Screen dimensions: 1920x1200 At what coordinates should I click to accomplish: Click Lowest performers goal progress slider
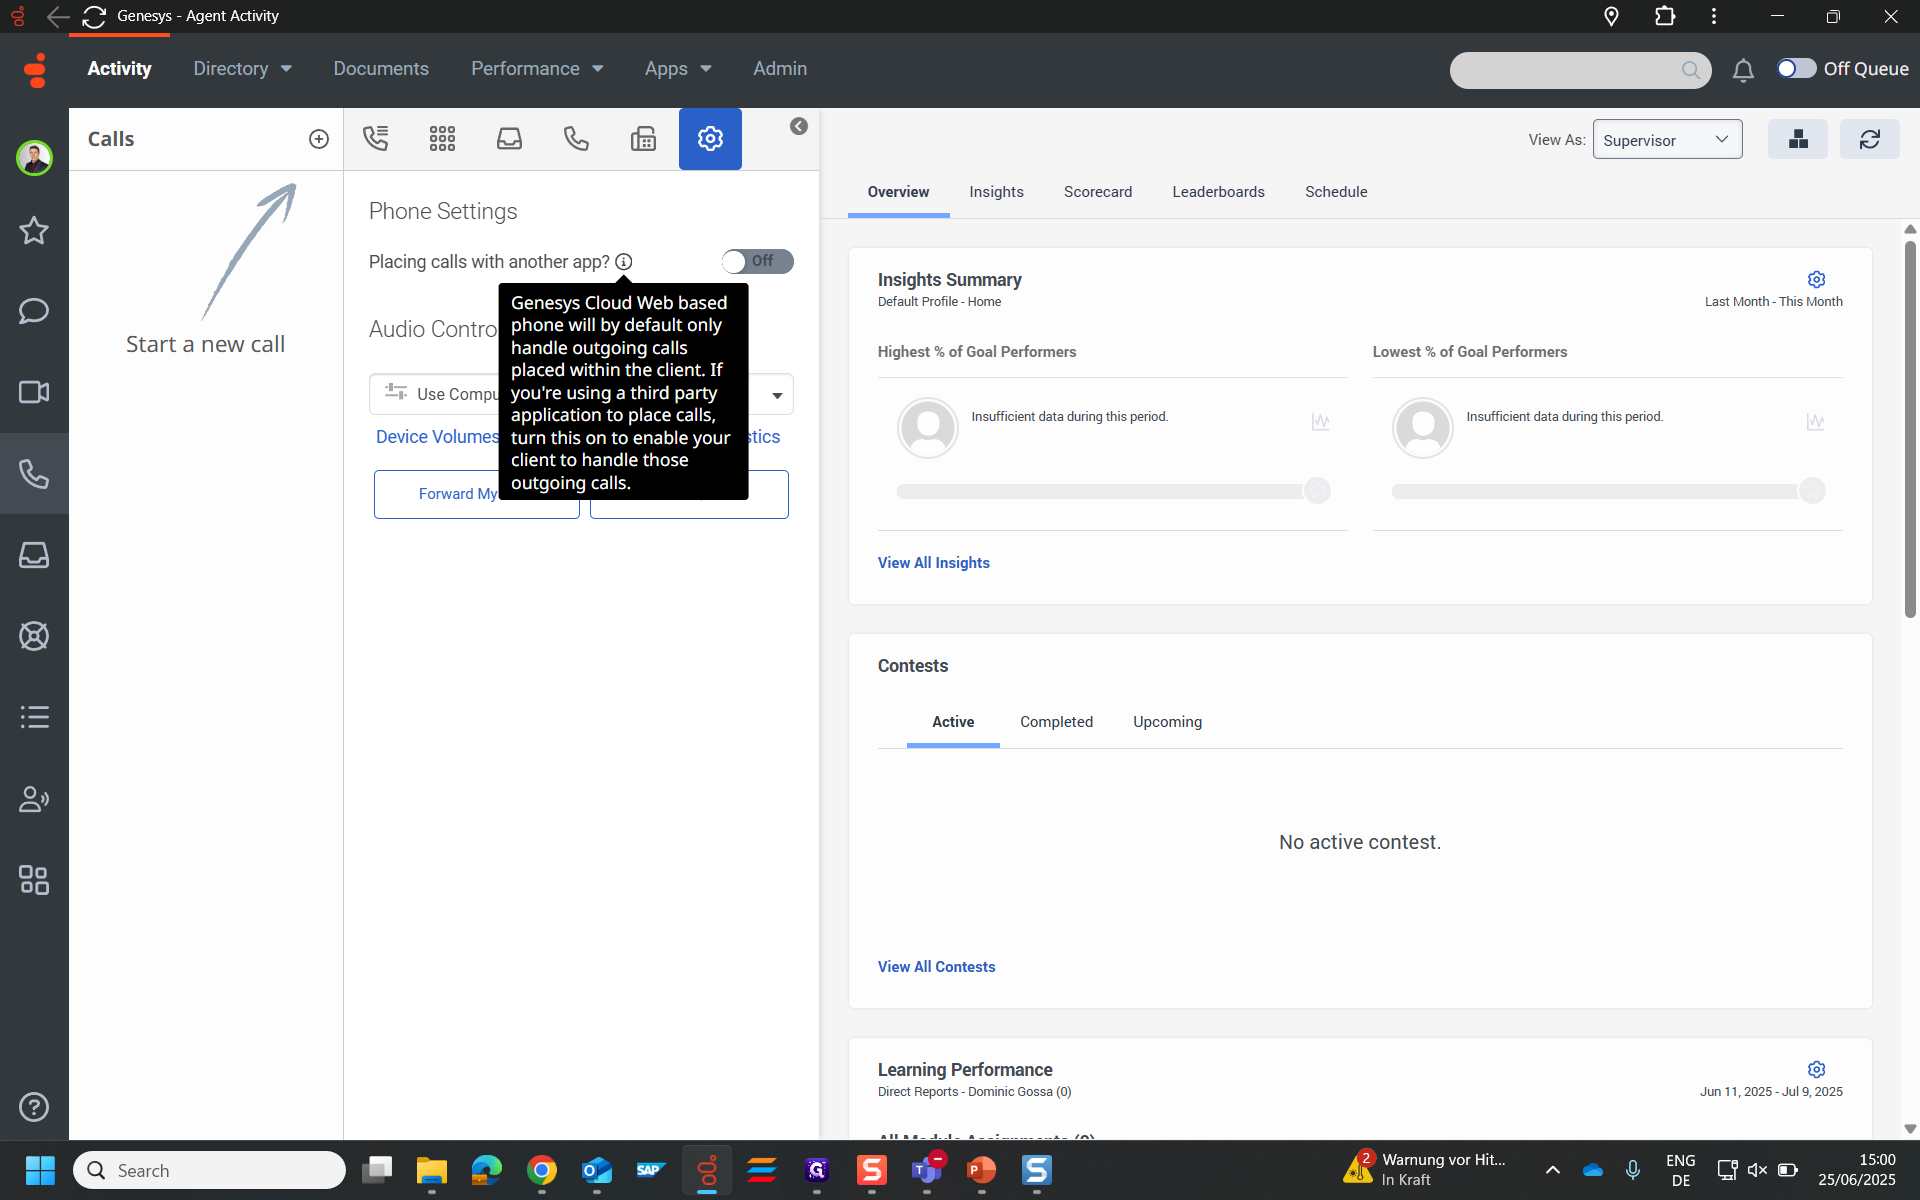coord(1608,491)
